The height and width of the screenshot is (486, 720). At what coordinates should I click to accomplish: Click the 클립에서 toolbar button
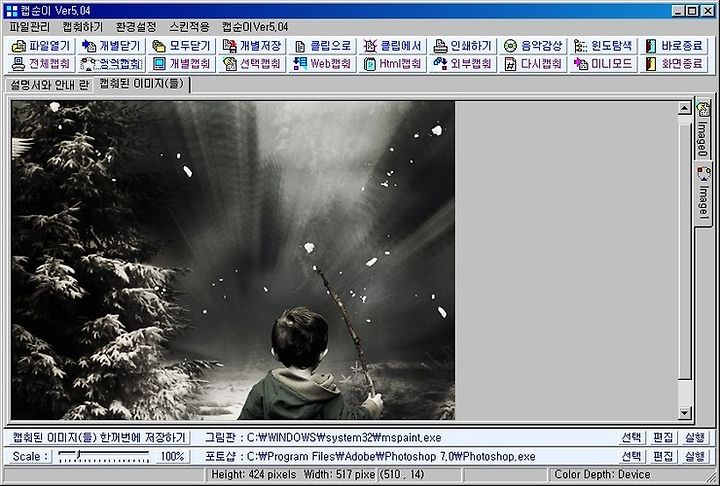392,46
